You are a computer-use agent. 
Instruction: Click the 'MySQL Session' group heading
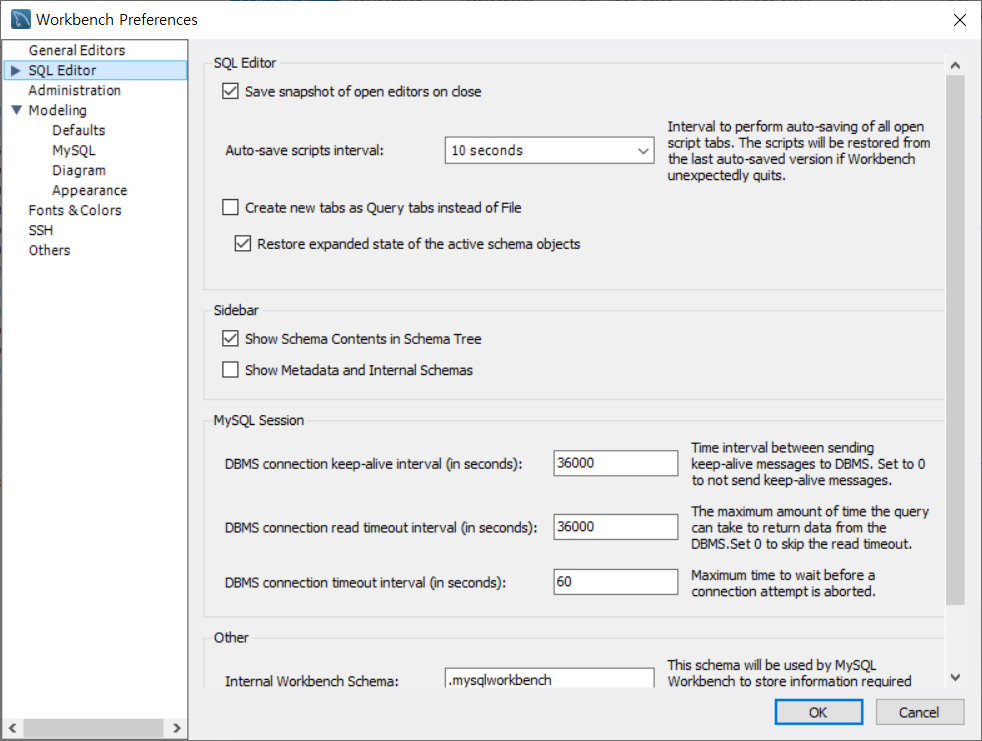tap(259, 420)
